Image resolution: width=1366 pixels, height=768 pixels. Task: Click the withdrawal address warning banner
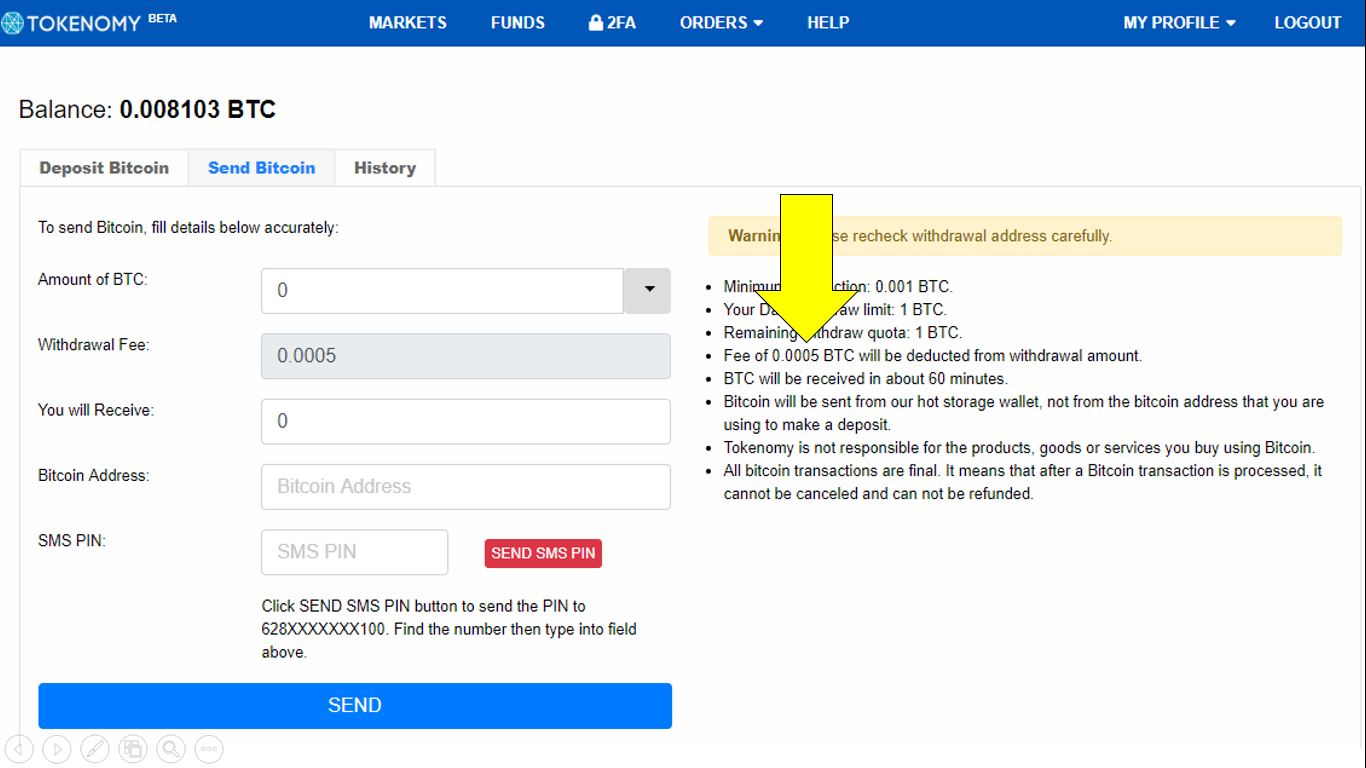click(x=1025, y=236)
